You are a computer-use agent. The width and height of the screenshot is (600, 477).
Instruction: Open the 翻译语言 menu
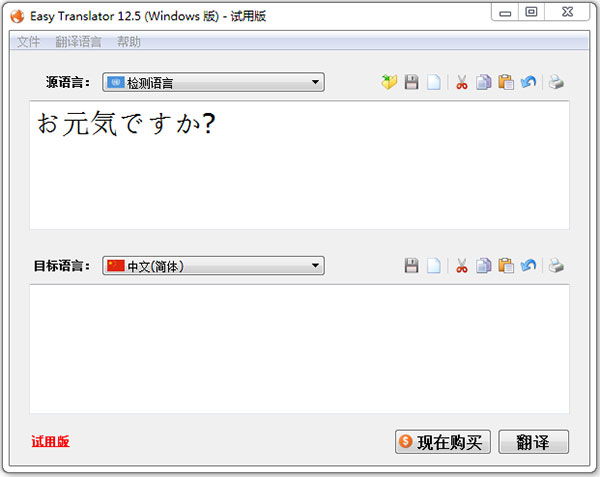[78, 41]
